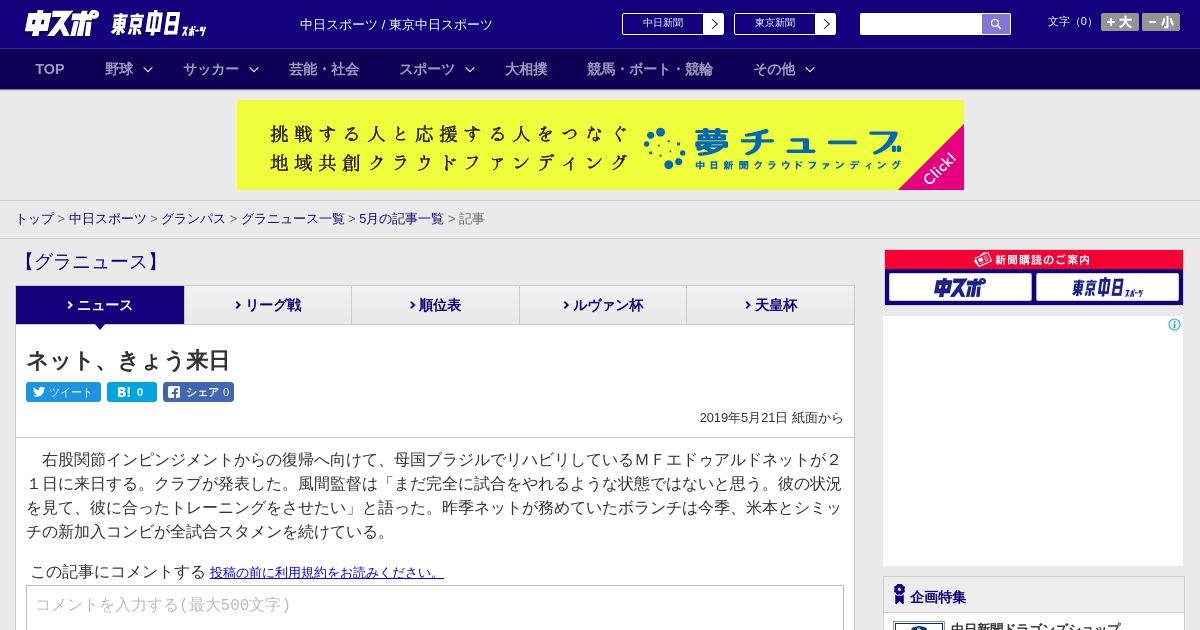Click 中スポ subscription logo in sidebar
The image size is (1200, 630).
coord(960,287)
